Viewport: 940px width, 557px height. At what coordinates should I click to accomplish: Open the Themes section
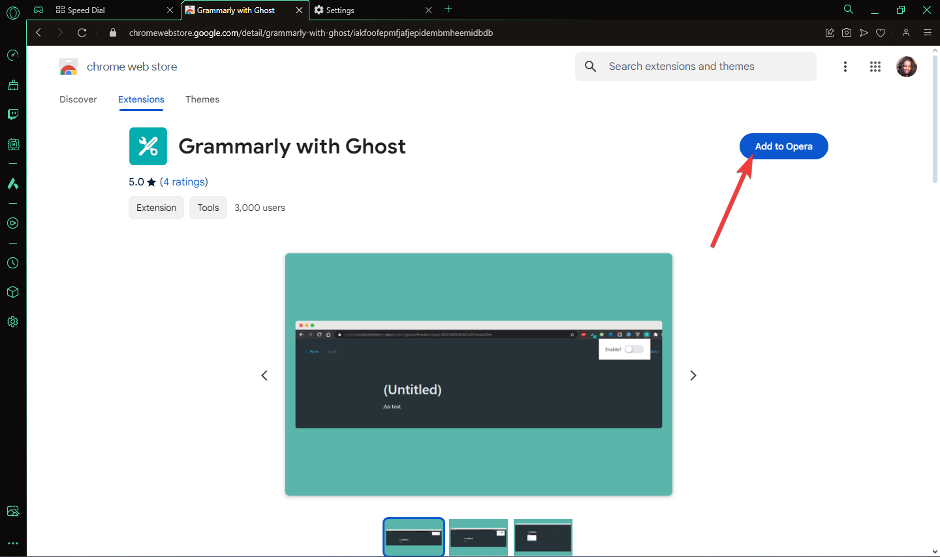click(202, 100)
